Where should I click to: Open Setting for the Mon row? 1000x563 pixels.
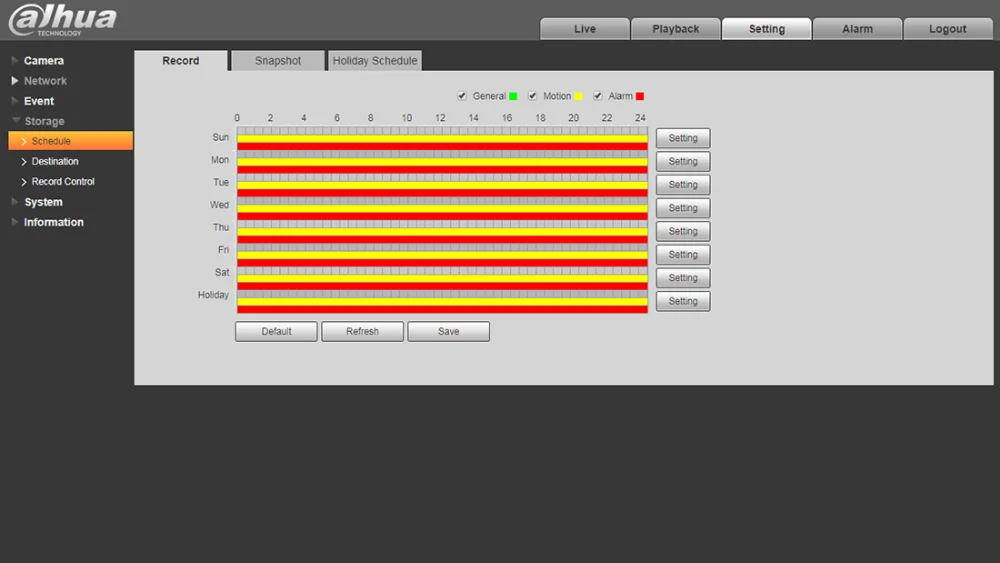(682, 161)
